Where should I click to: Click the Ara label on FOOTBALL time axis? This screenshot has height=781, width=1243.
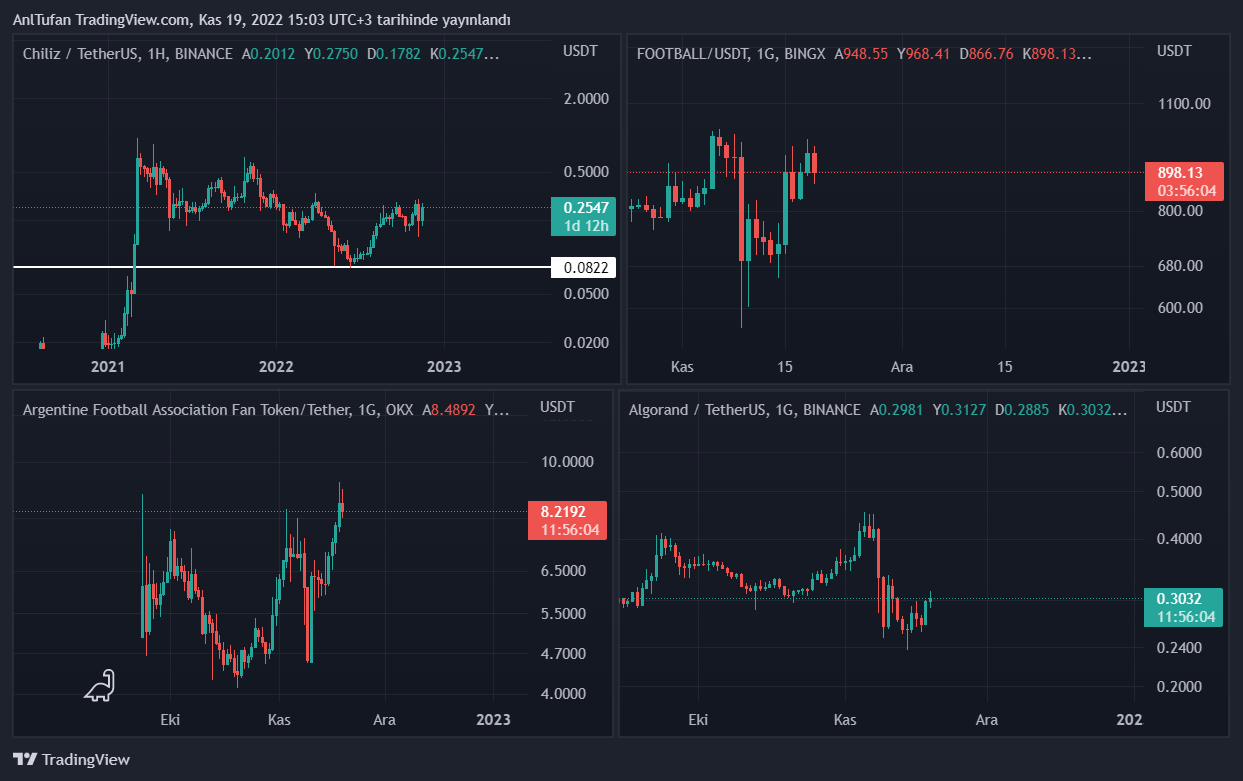tap(902, 367)
